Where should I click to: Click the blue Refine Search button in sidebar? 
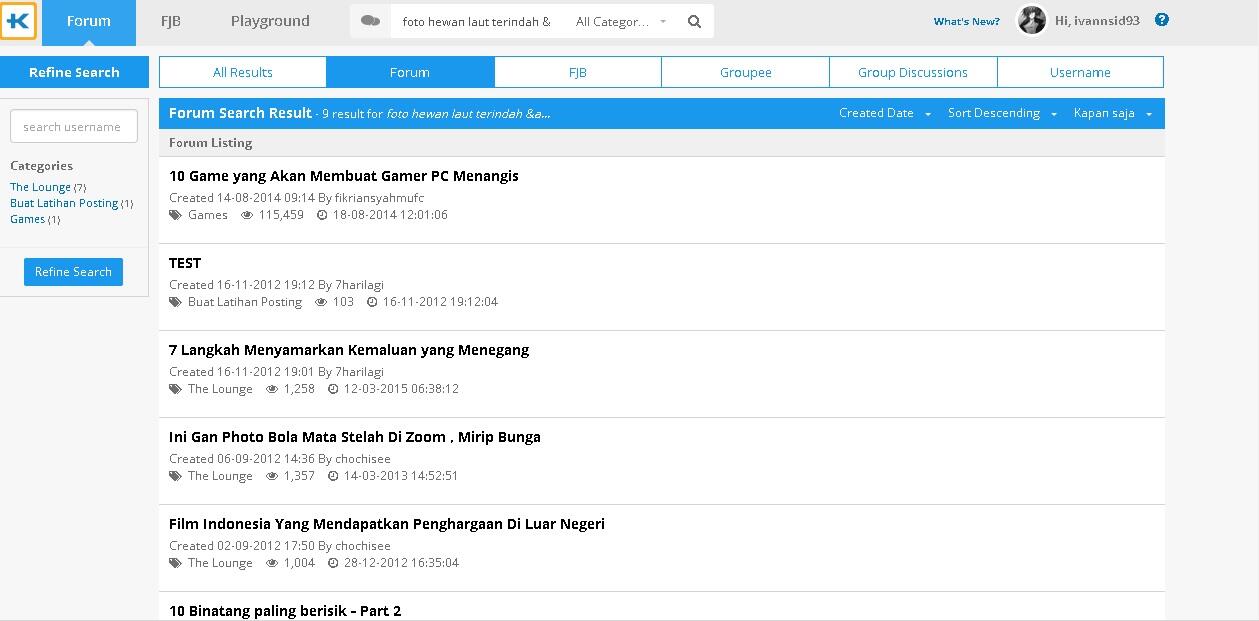73,272
